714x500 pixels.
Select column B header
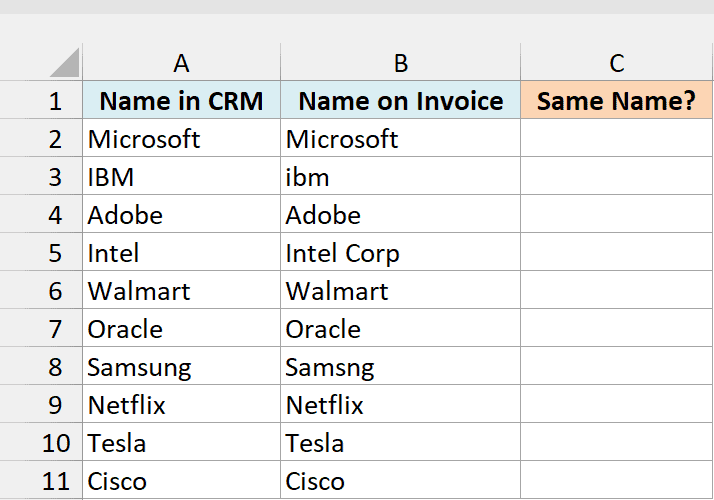coord(401,63)
